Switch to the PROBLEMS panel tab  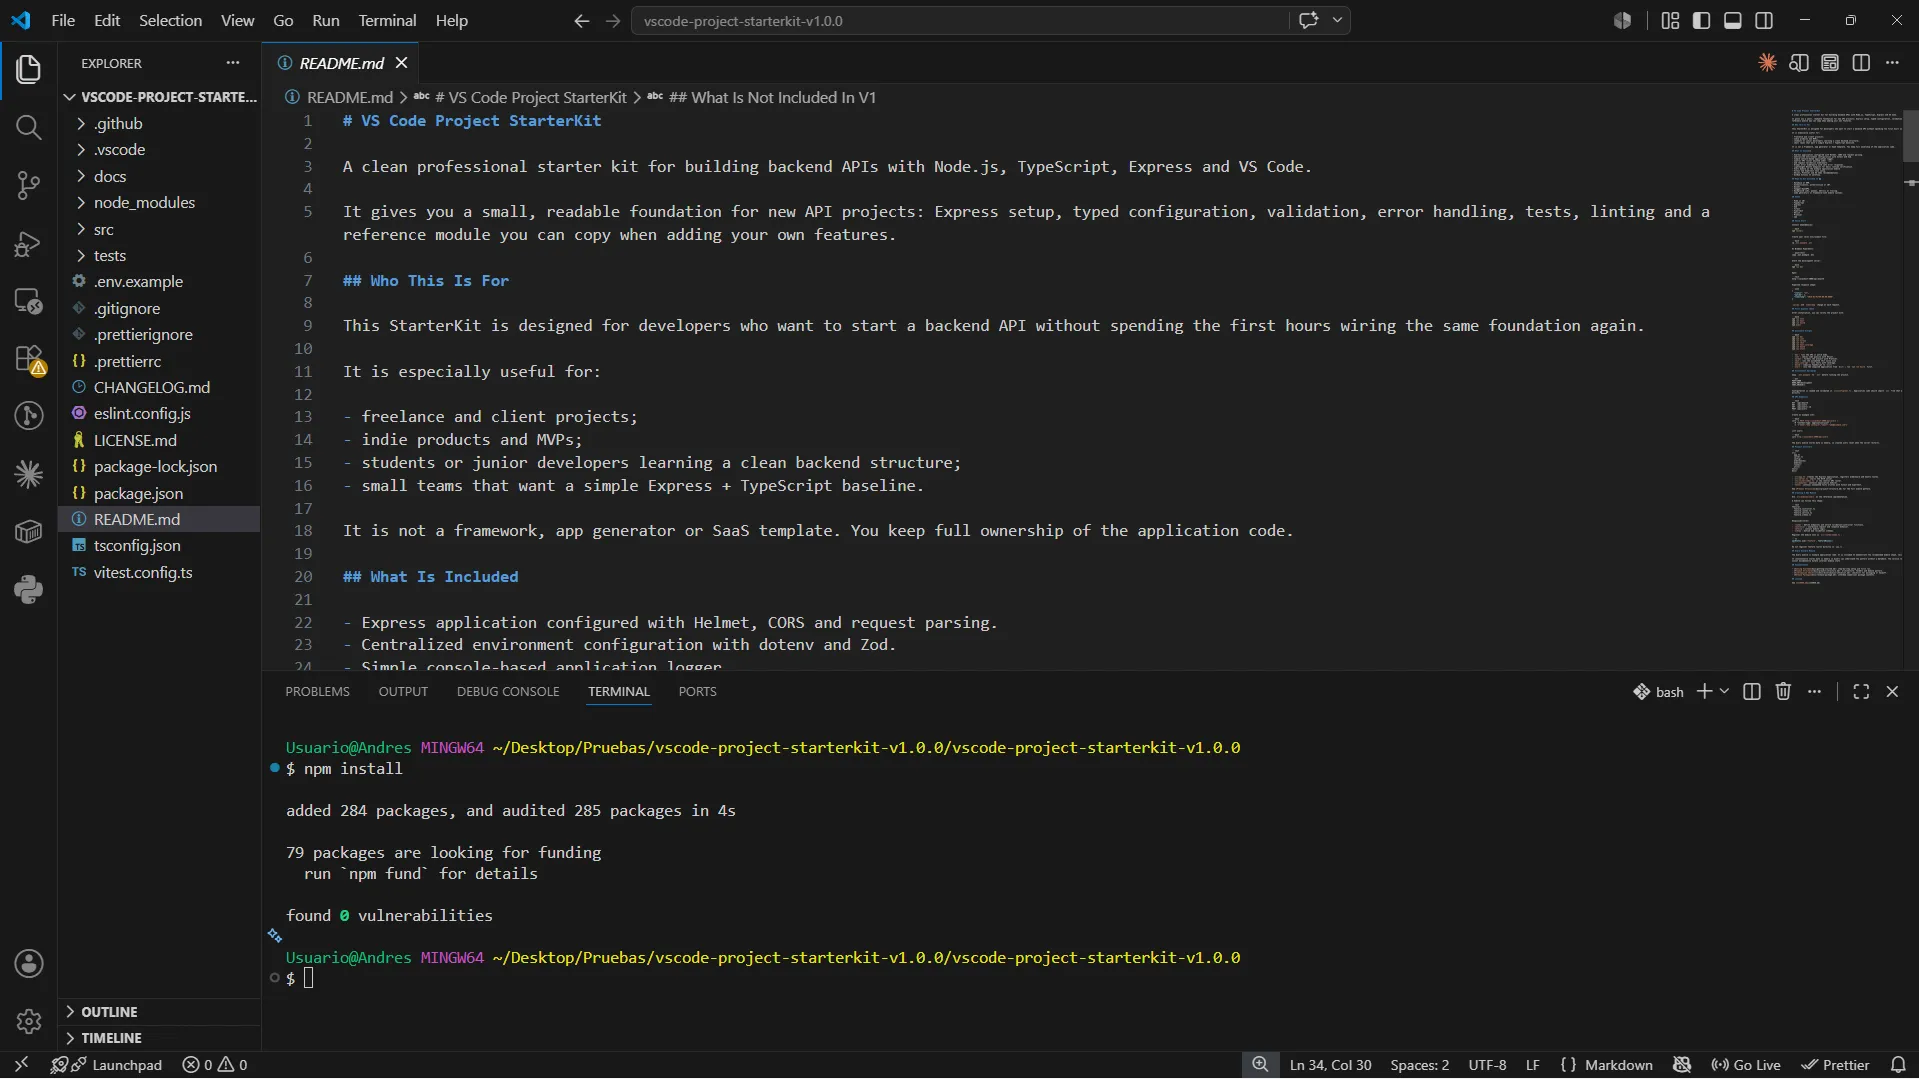(317, 692)
